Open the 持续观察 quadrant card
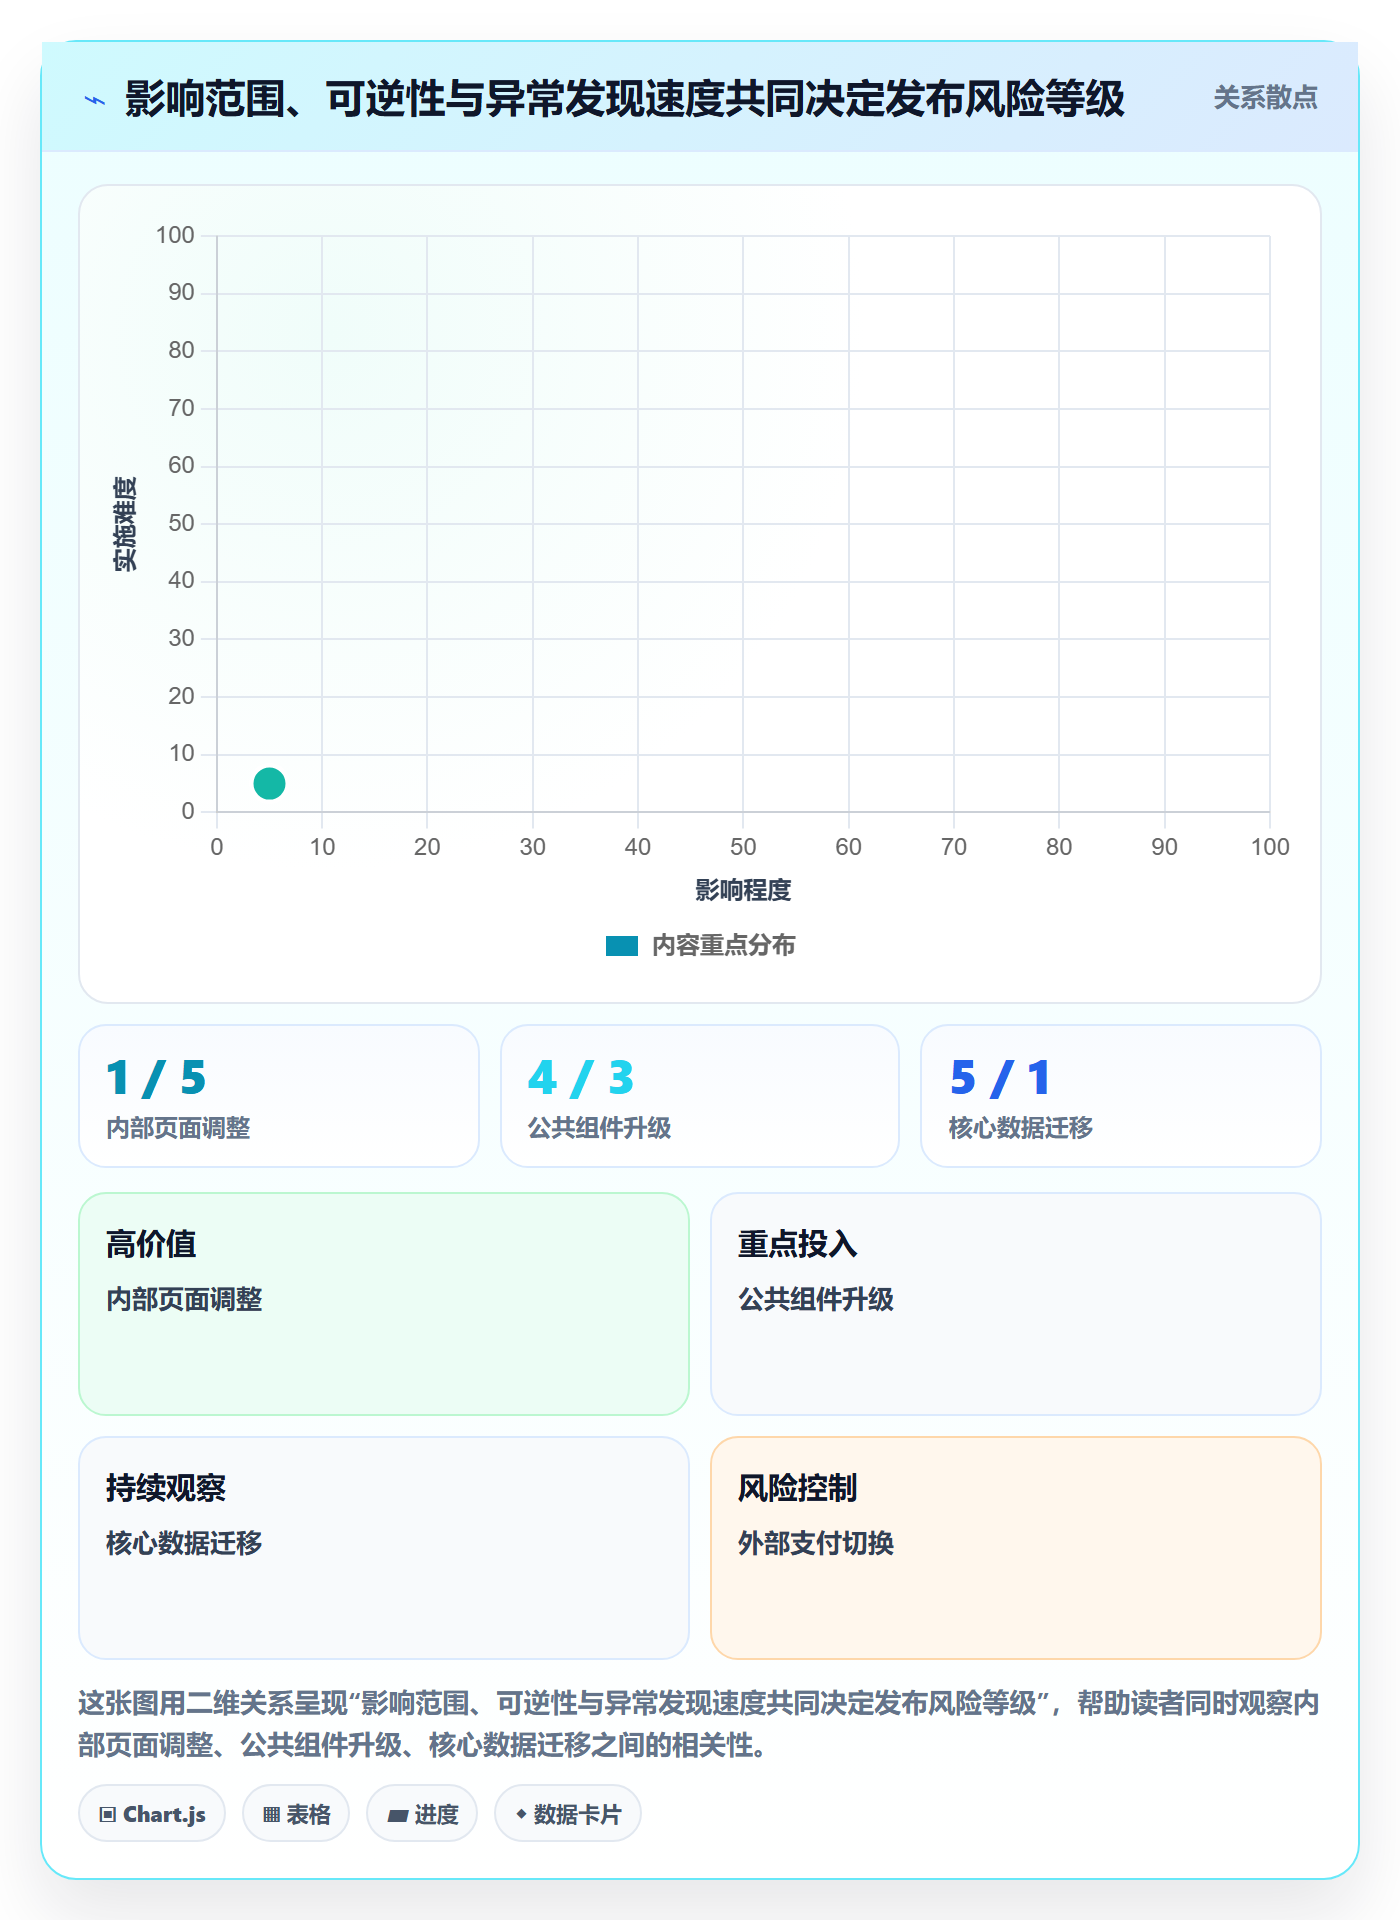The height and width of the screenshot is (1920, 1400). 384,1548
